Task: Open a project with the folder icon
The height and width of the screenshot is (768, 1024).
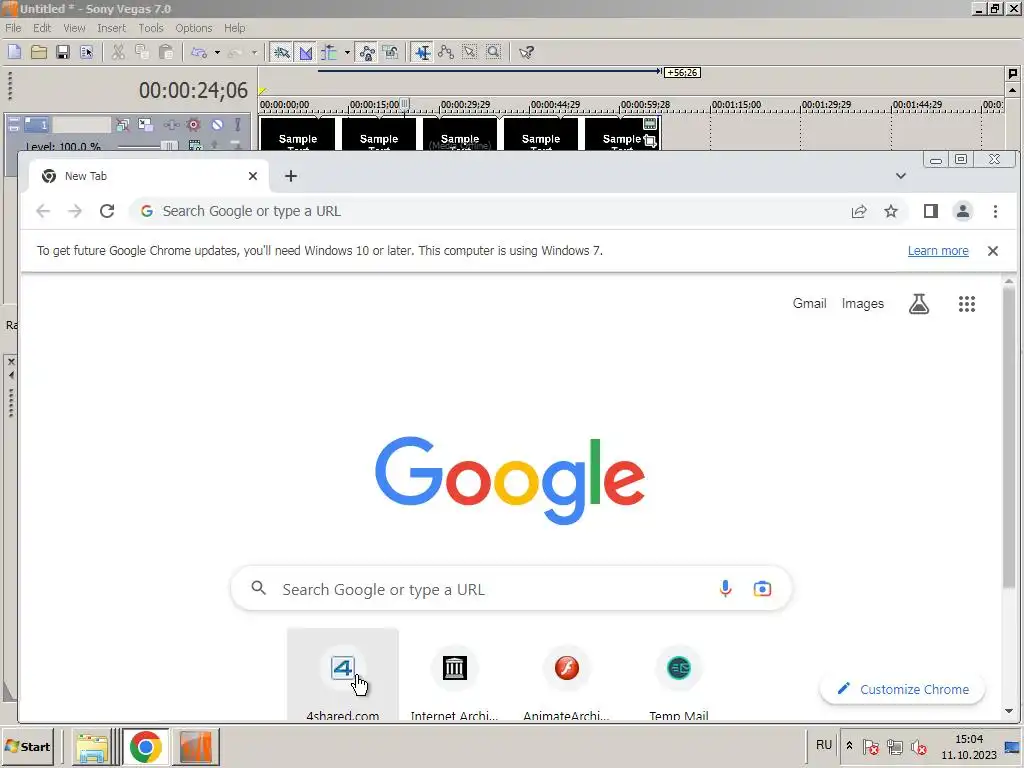Action: click(39, 52)
